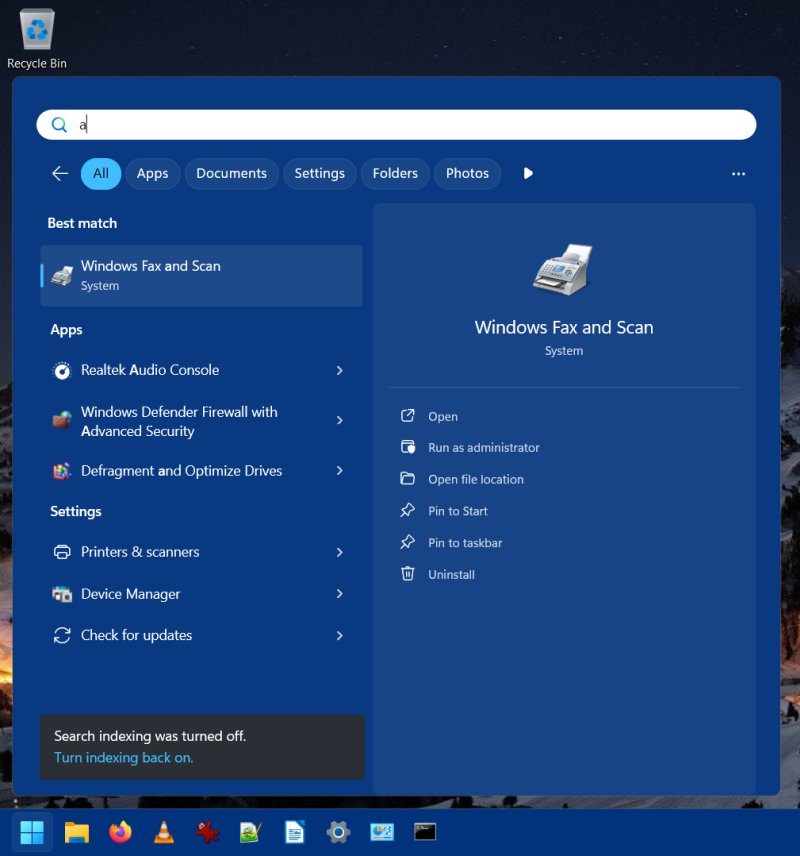Select the Recycle Bin desktop icon
The width and height of the screenshot is (800, 856).
tap(37, 39)
